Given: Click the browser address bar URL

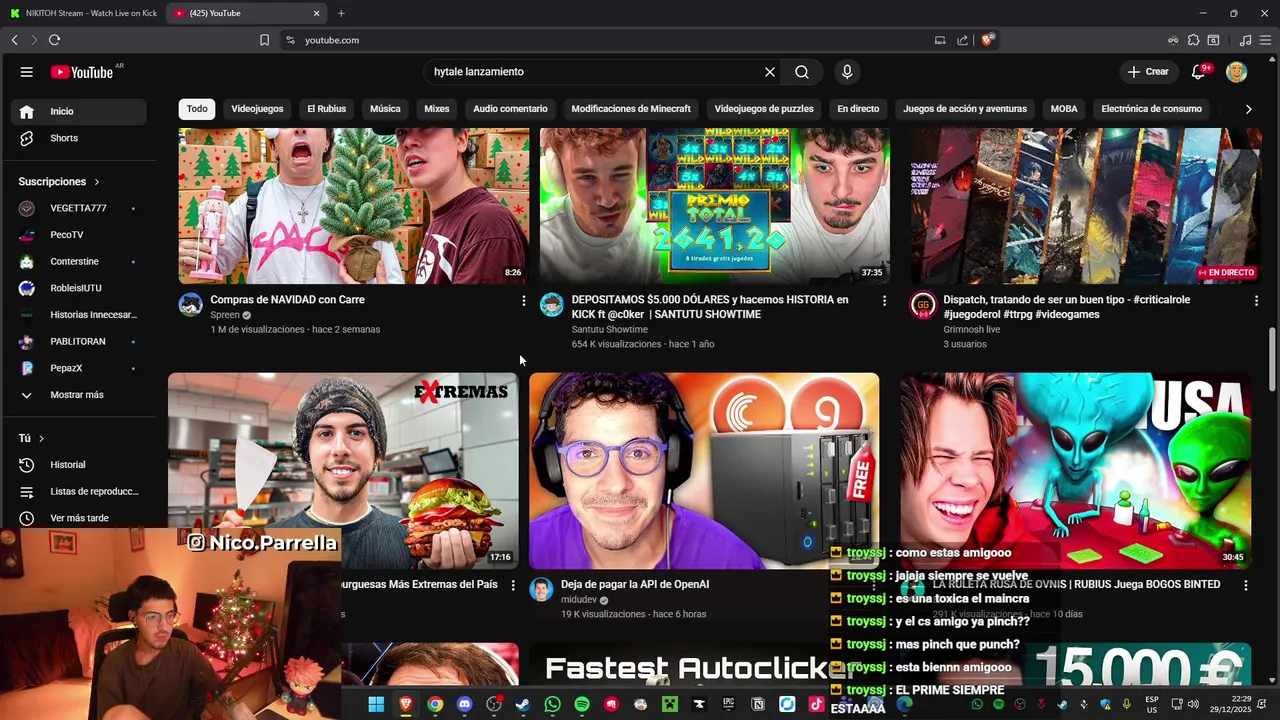Looking at the screenshot, I should pos(332,40).
